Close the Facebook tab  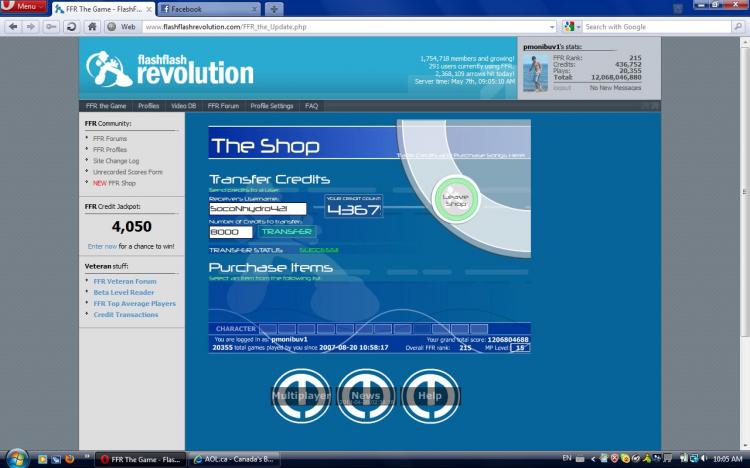click(x=254, y=9)
